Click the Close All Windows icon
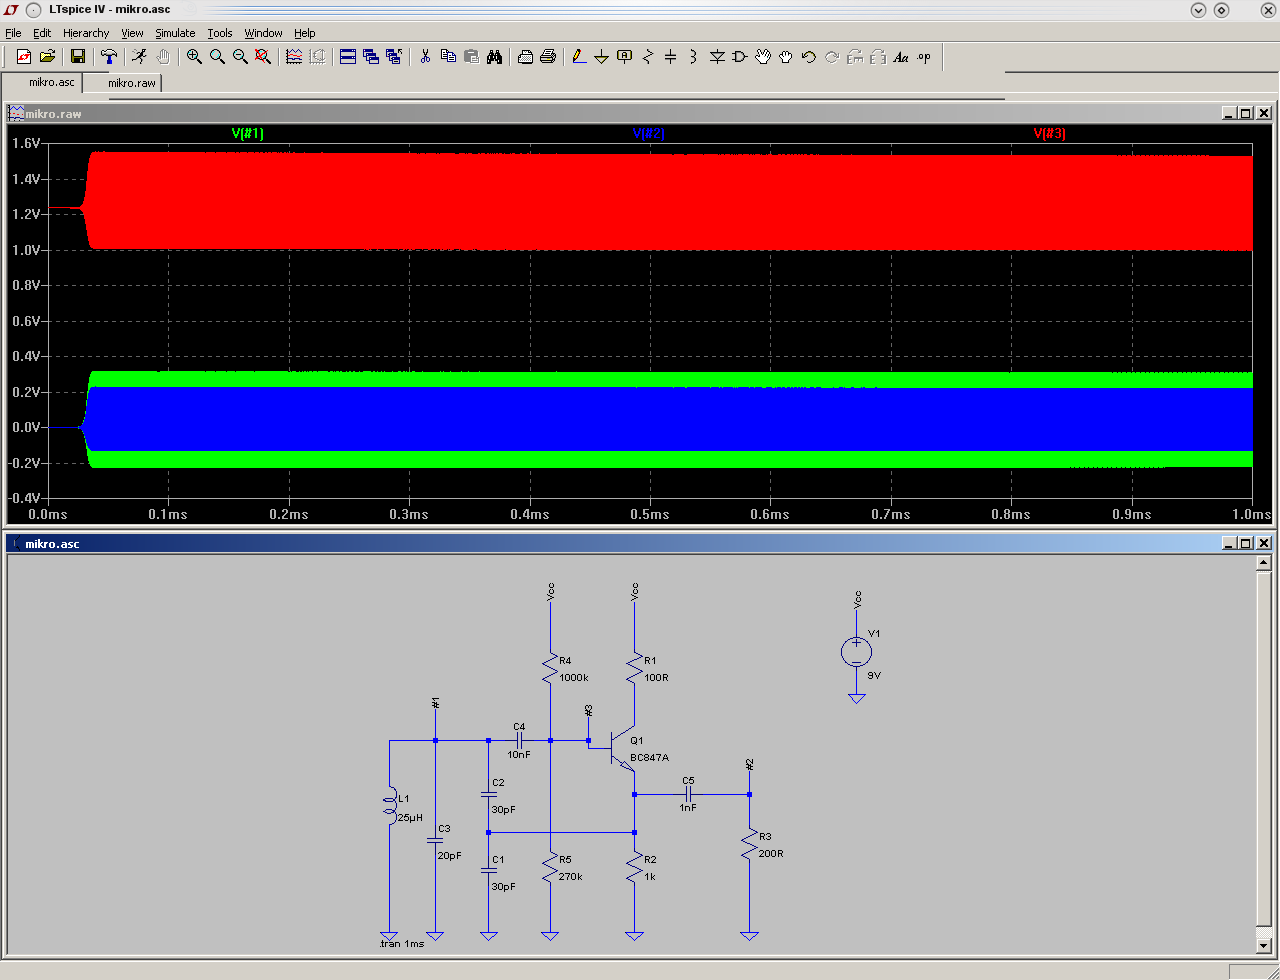 click(x=394, y=57)
